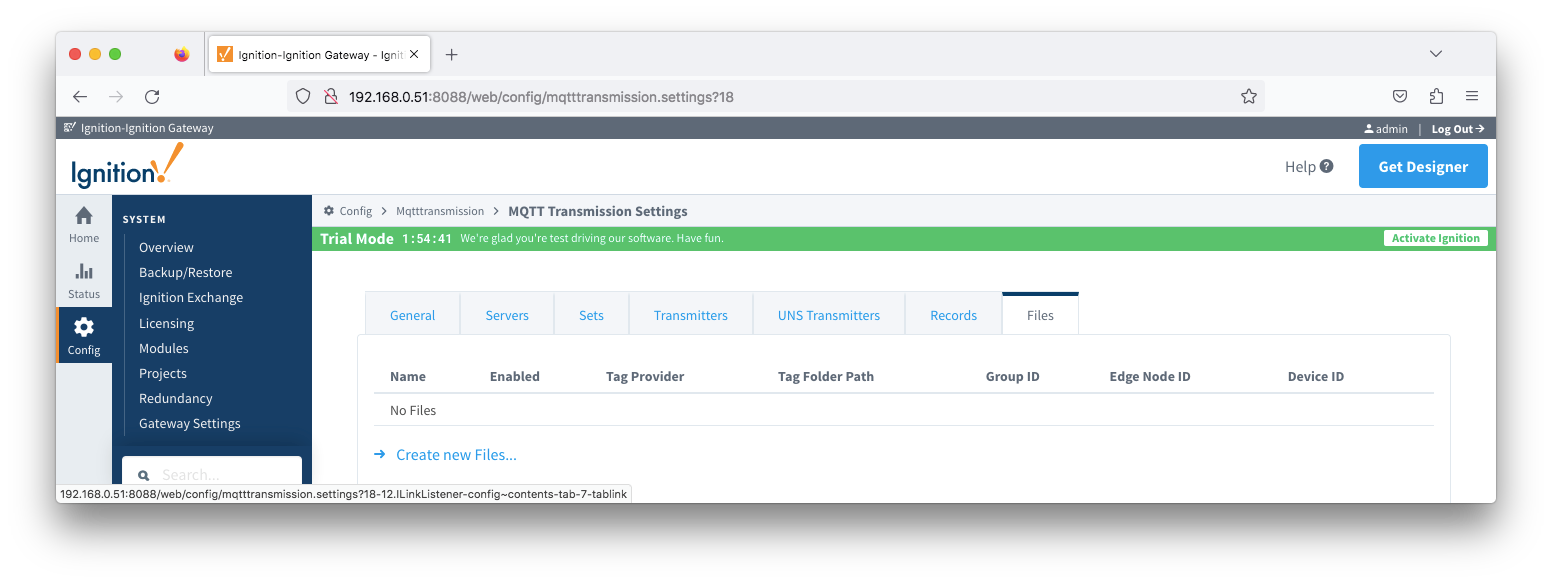Click the browser back arrow
The width and height of the screenshot is (1552, 583).
80,97
